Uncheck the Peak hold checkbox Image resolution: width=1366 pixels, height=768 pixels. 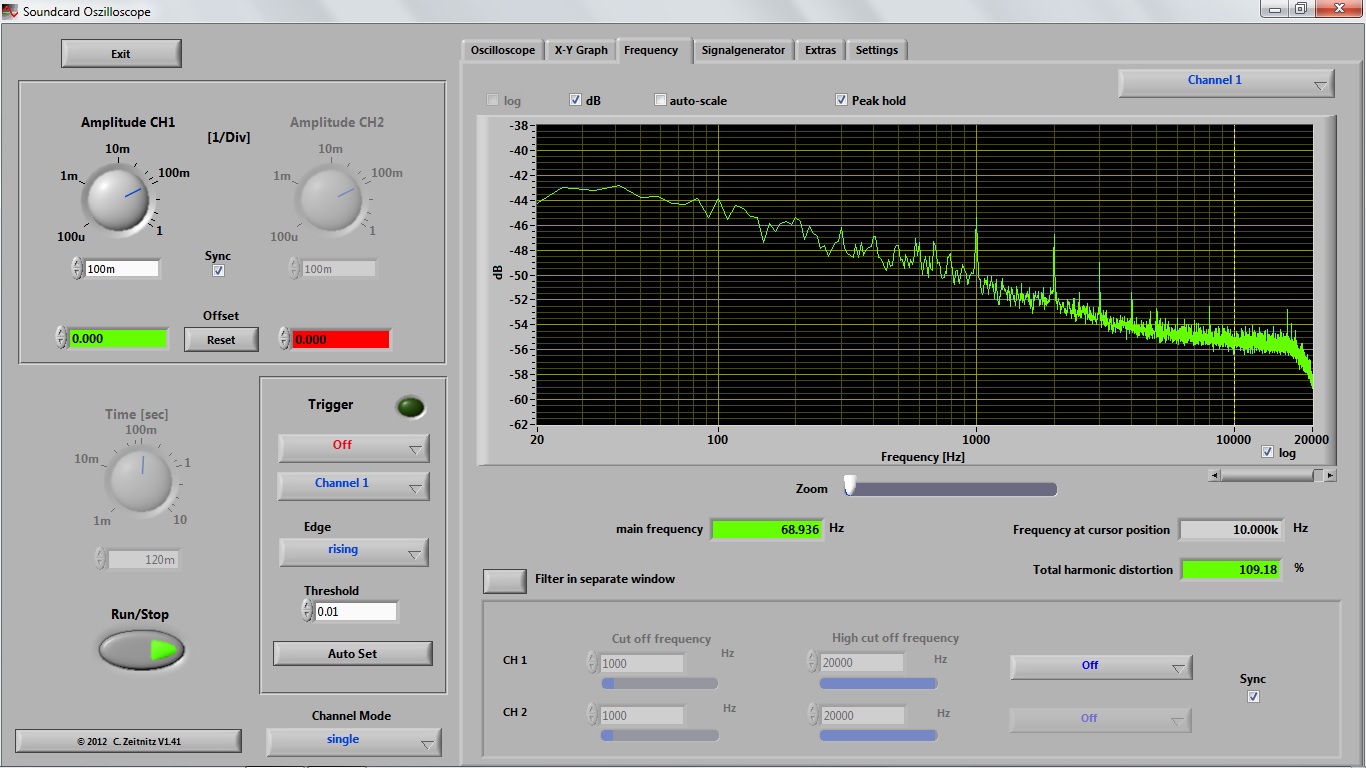click(x=842, y=100)
